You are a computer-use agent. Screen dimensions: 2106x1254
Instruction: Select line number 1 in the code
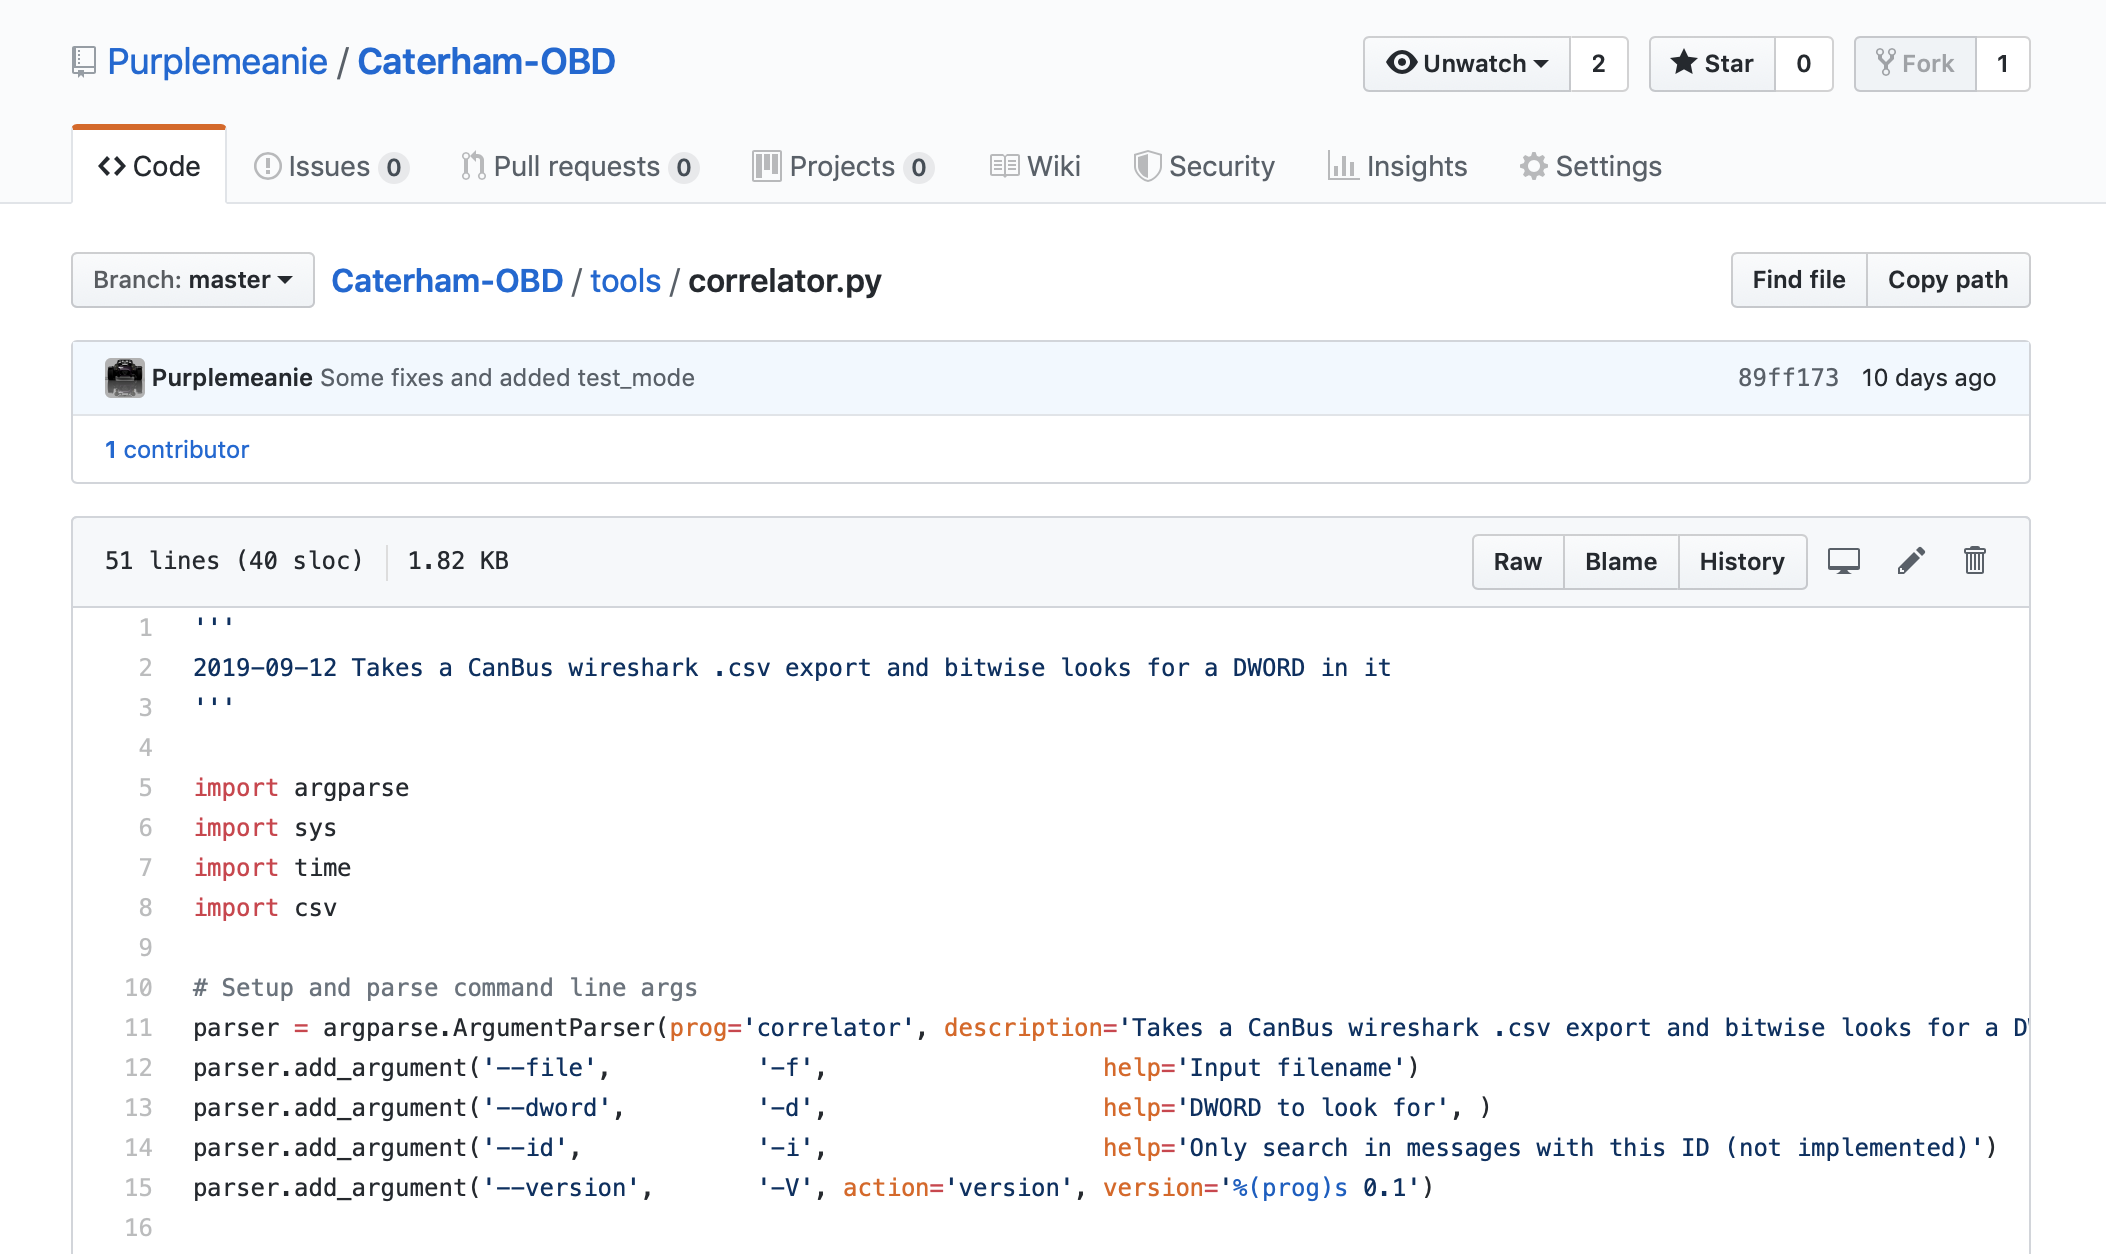click(x=146, y=628)
